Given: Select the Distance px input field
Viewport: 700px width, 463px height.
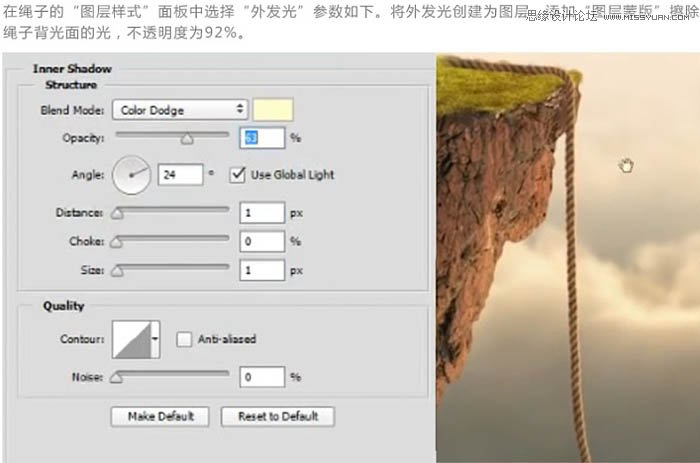Looking at the screenshot, I should click(x=261, y=213).
